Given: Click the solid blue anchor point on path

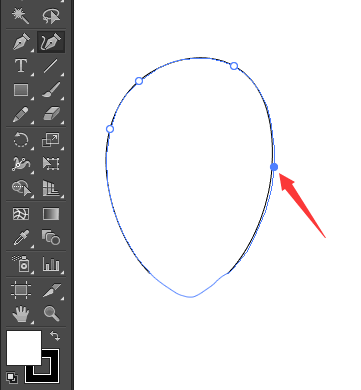Looking at the screenshot, I should point(274,167).
